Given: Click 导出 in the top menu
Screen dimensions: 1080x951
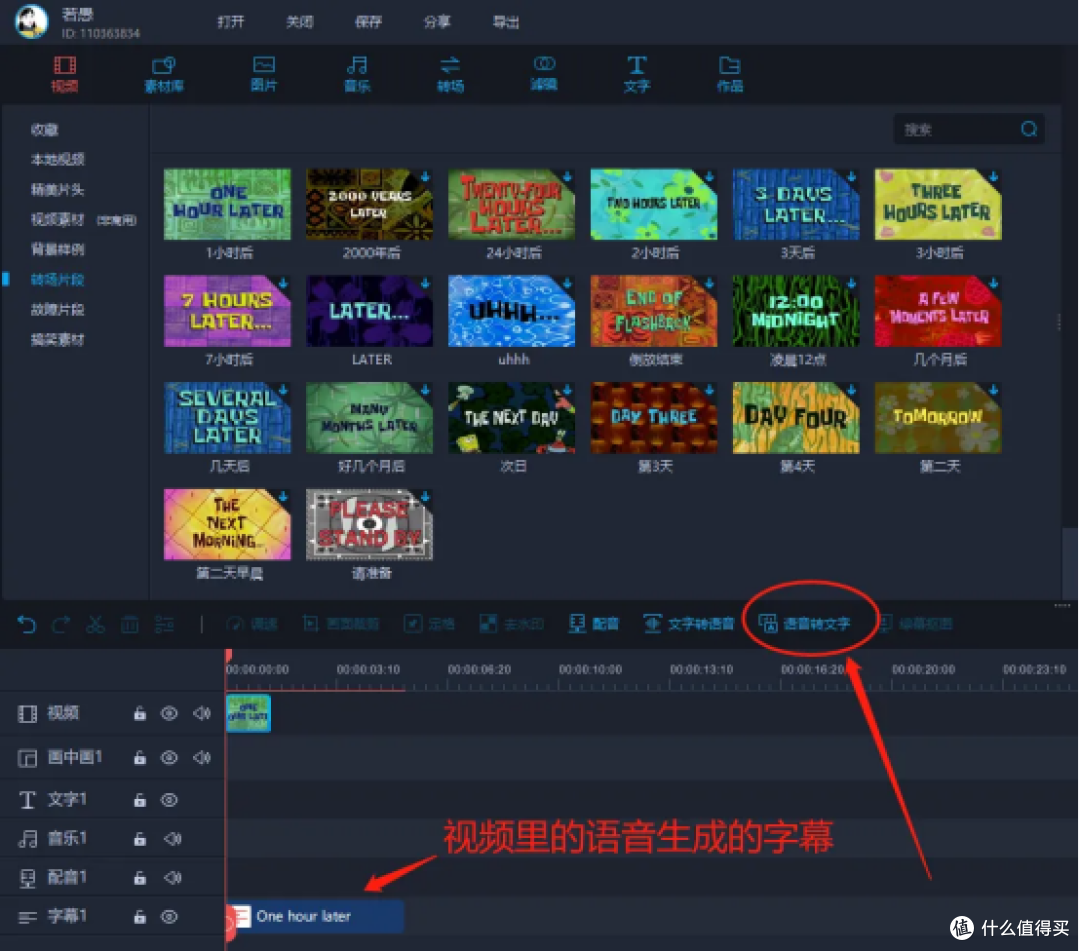Looking at the screenshot, I should click(x=506, y=22).
